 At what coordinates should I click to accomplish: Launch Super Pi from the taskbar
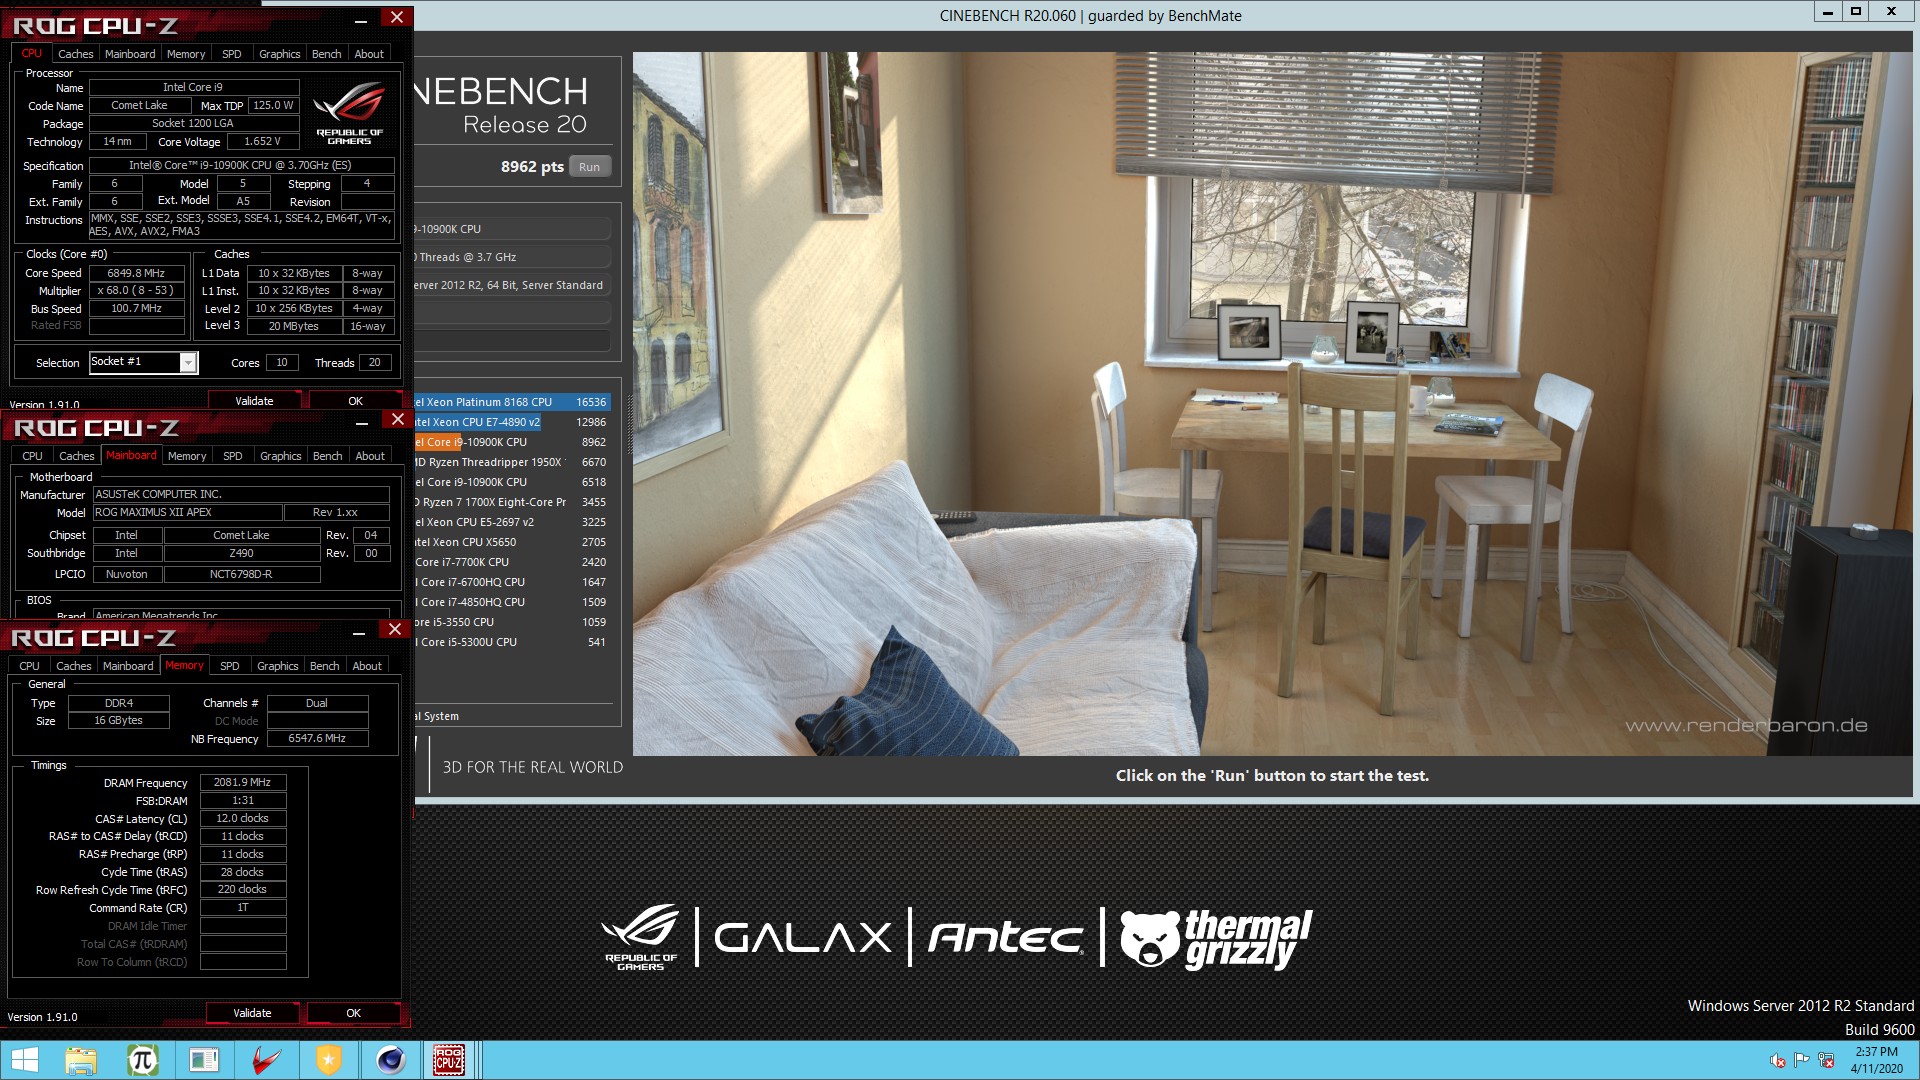pos(143,1060)
